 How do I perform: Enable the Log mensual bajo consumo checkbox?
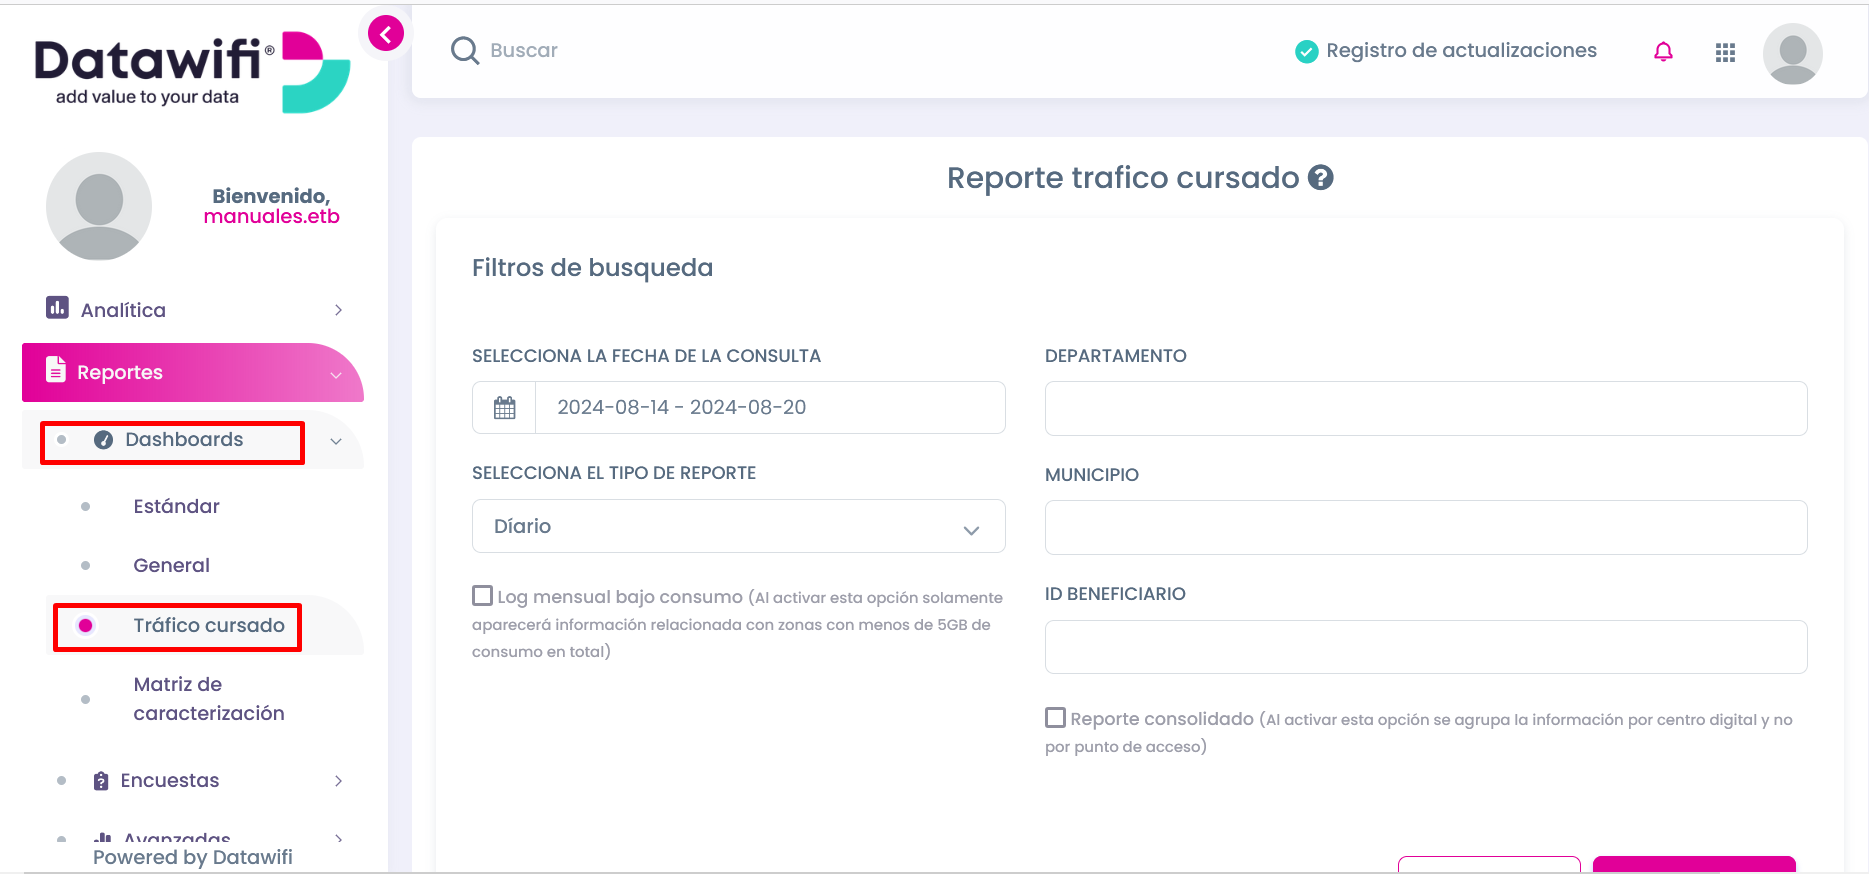(482, 596)
